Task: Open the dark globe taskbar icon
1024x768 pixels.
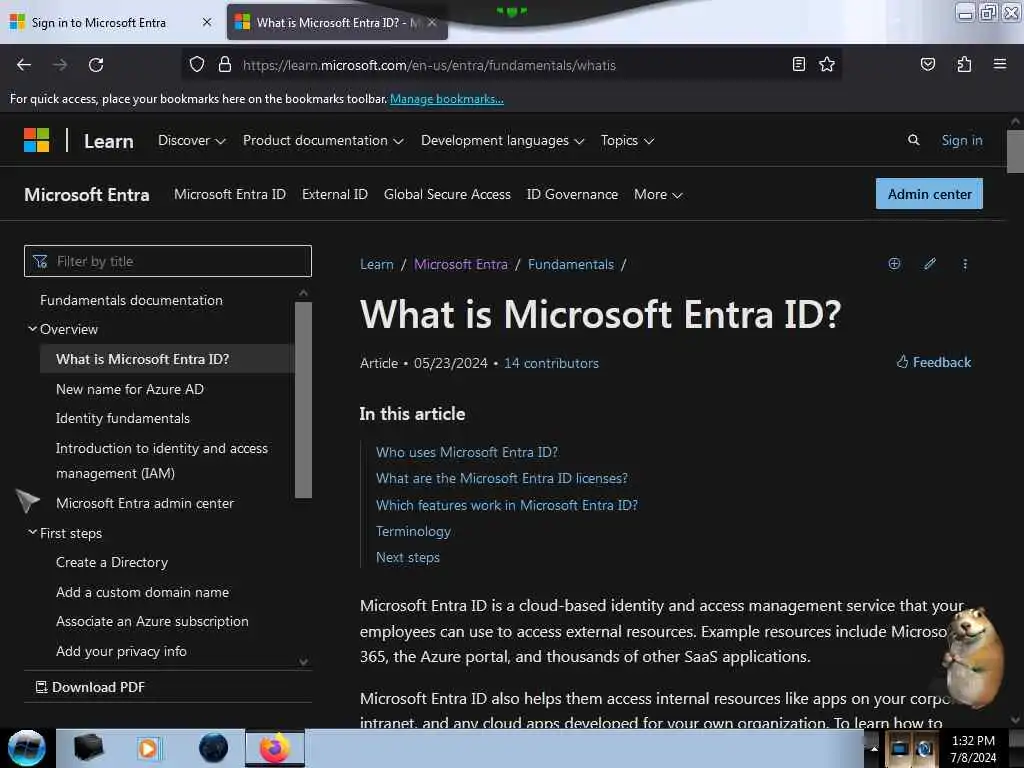Action: (x=214, y=748)
